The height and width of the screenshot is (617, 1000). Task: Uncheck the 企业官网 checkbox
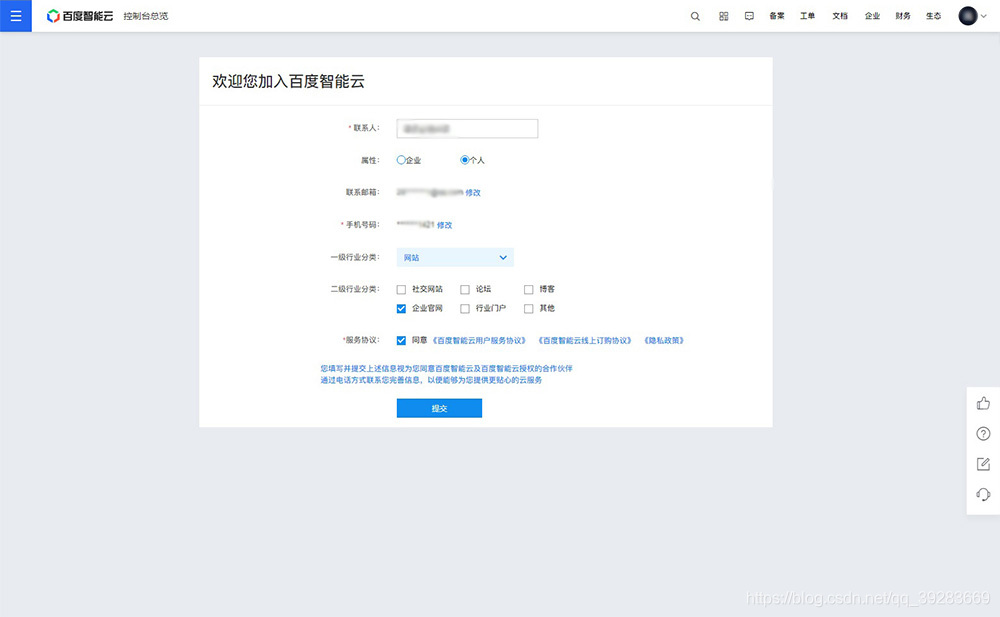click(401, 309)
